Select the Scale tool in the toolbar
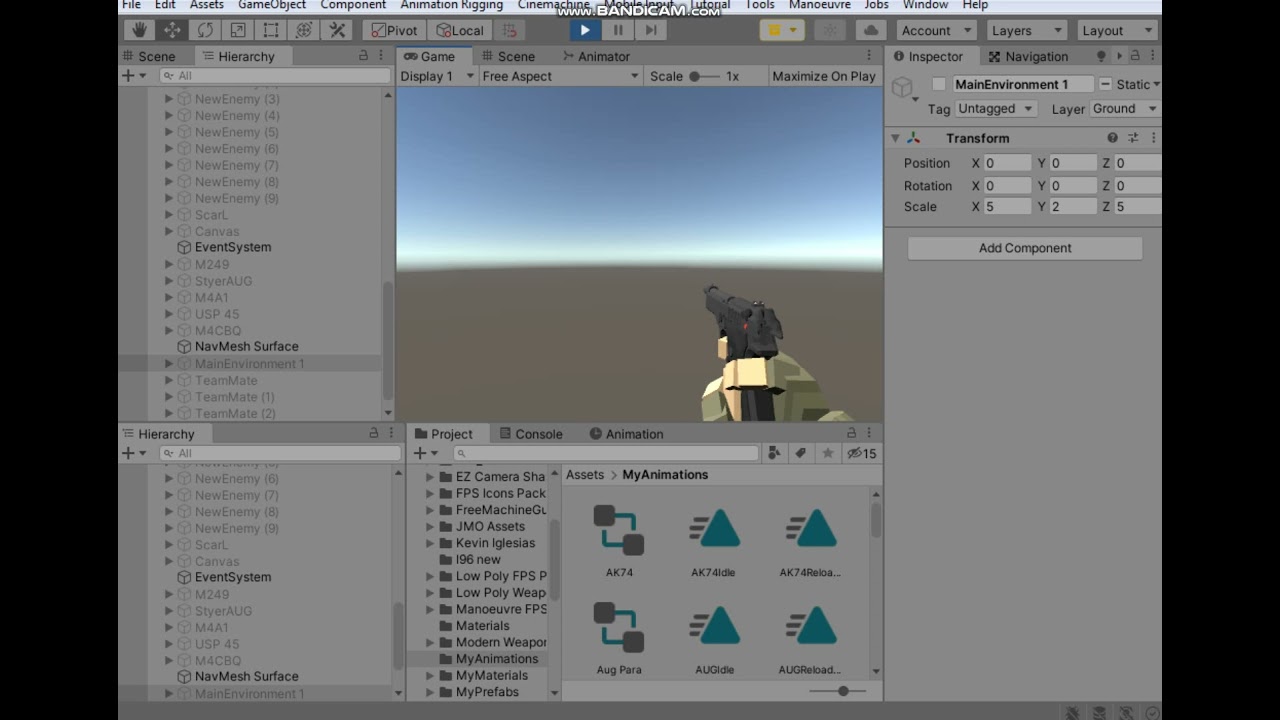The image size is (1280, 720). click(x=238, y=30)
